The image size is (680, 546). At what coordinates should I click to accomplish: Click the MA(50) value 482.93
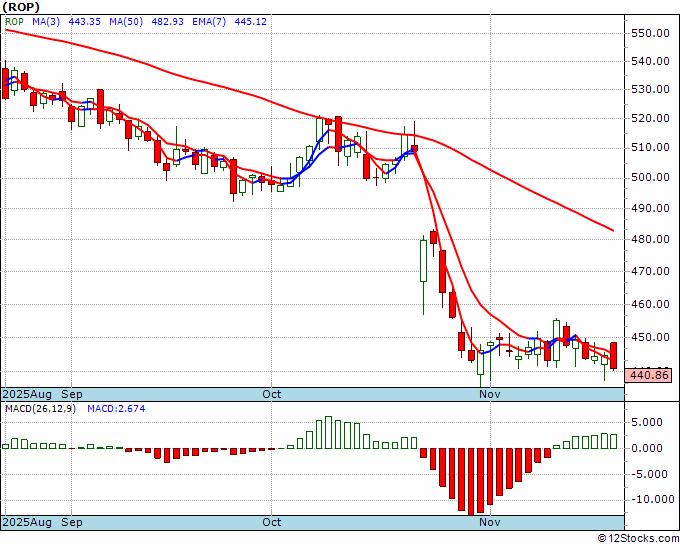pyautogui.click(x=167, y=21)
